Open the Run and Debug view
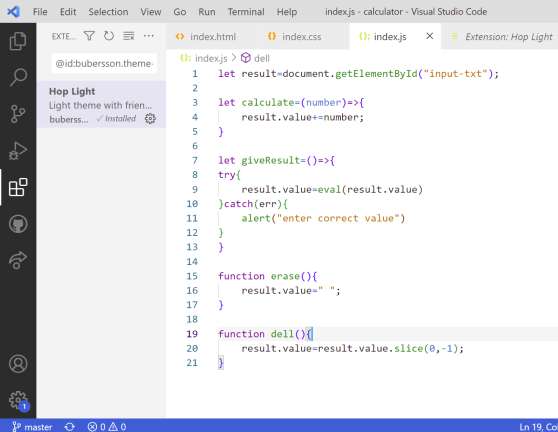This screenshot has height=432, width=558. (x=18, y=151)
